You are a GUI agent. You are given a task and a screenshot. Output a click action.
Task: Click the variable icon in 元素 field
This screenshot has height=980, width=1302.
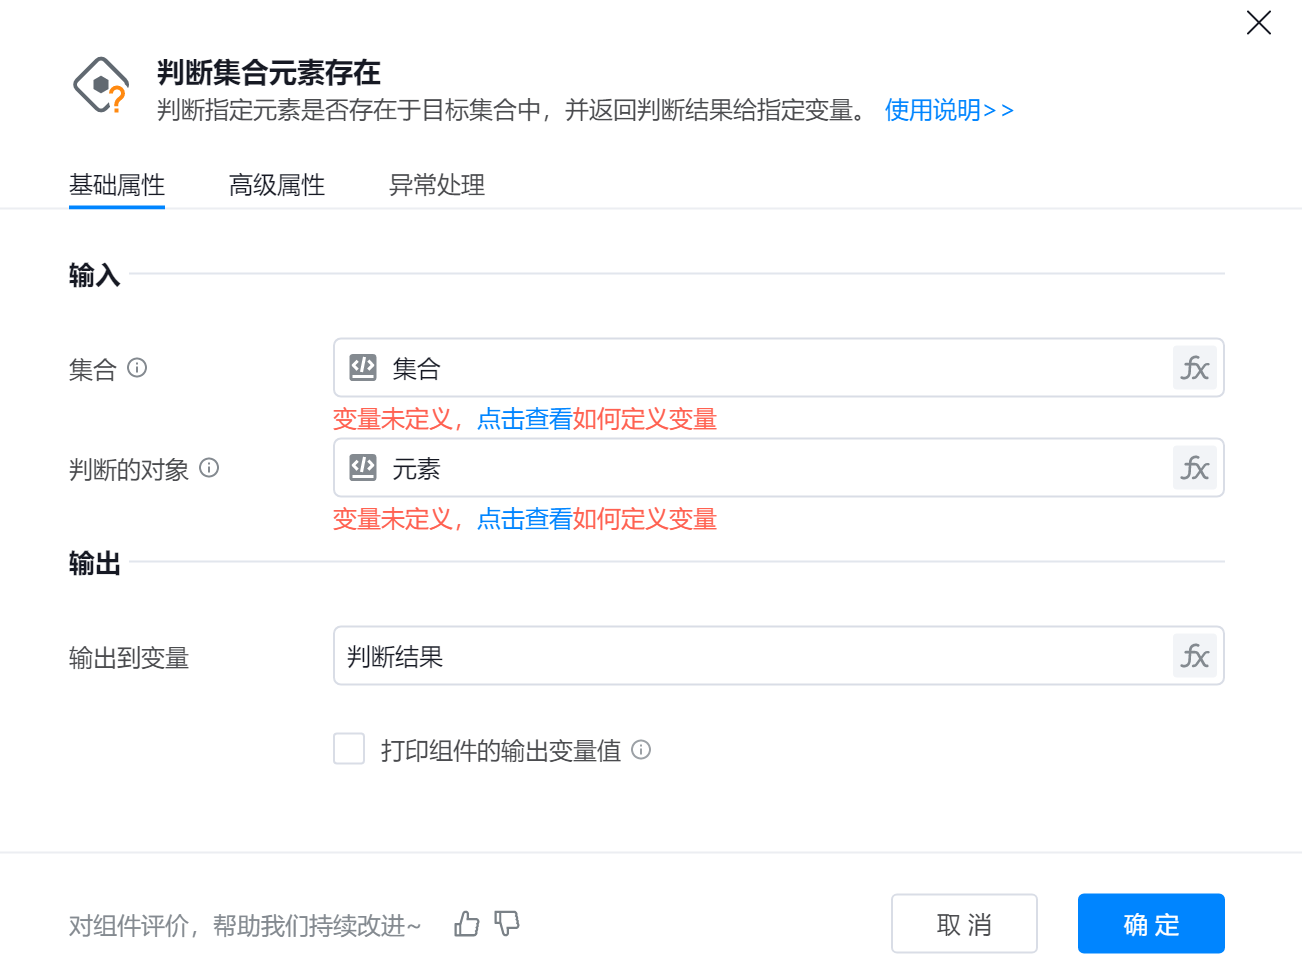pyautogui.click(x=363, y=468)
